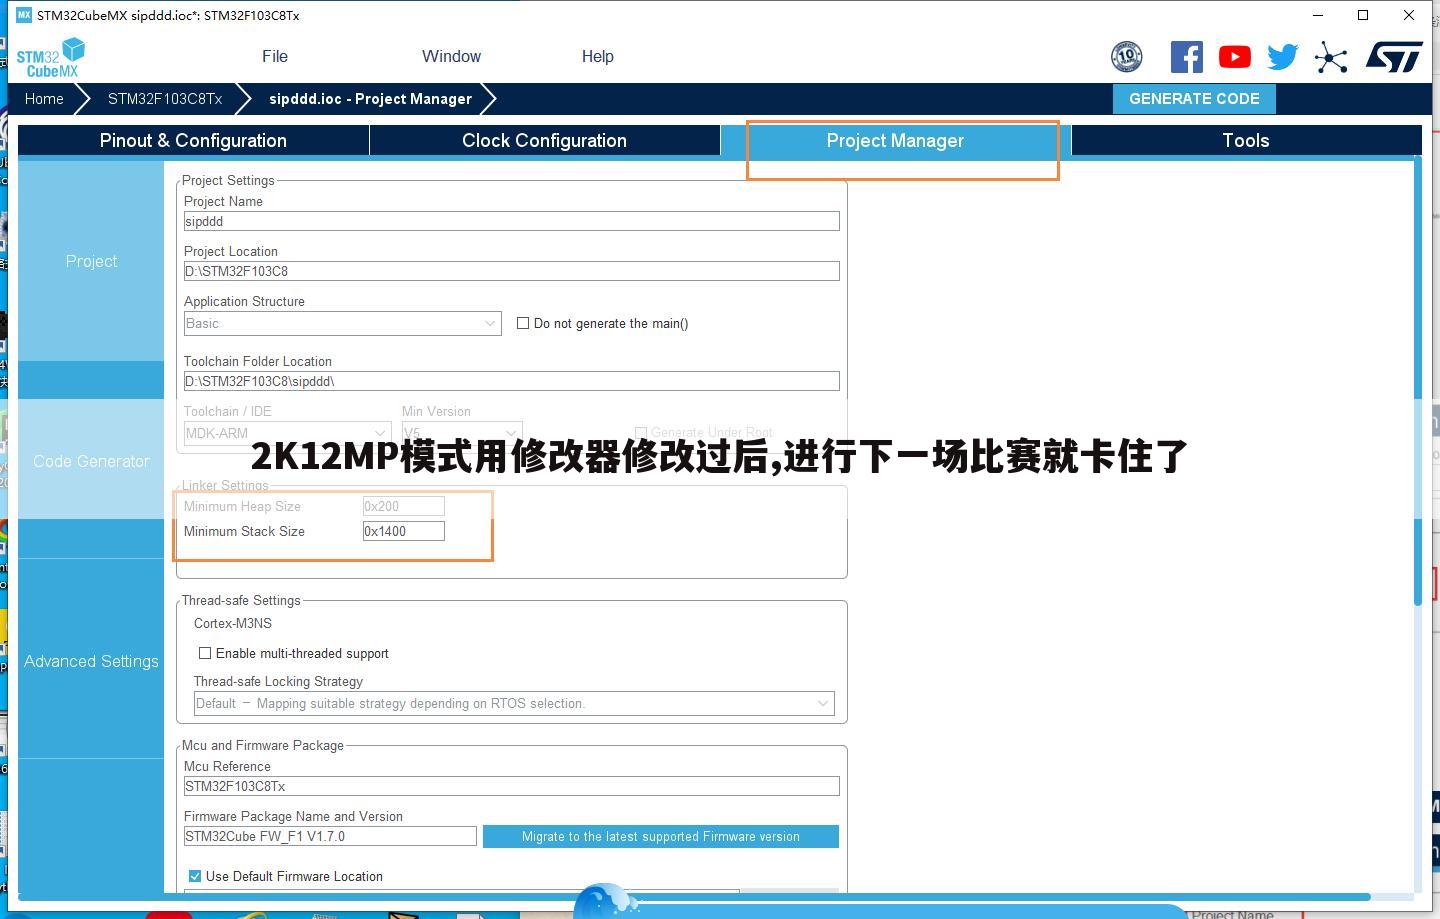The width and height of the screenshot is (1440, 919).
Task: Open the File menu
Action: point(275,57)
